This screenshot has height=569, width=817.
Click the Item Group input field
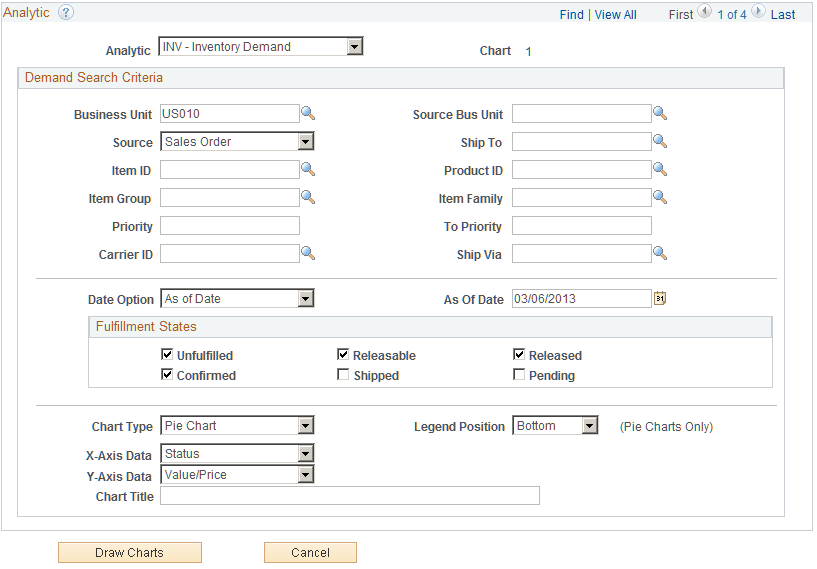coord(230,198)
